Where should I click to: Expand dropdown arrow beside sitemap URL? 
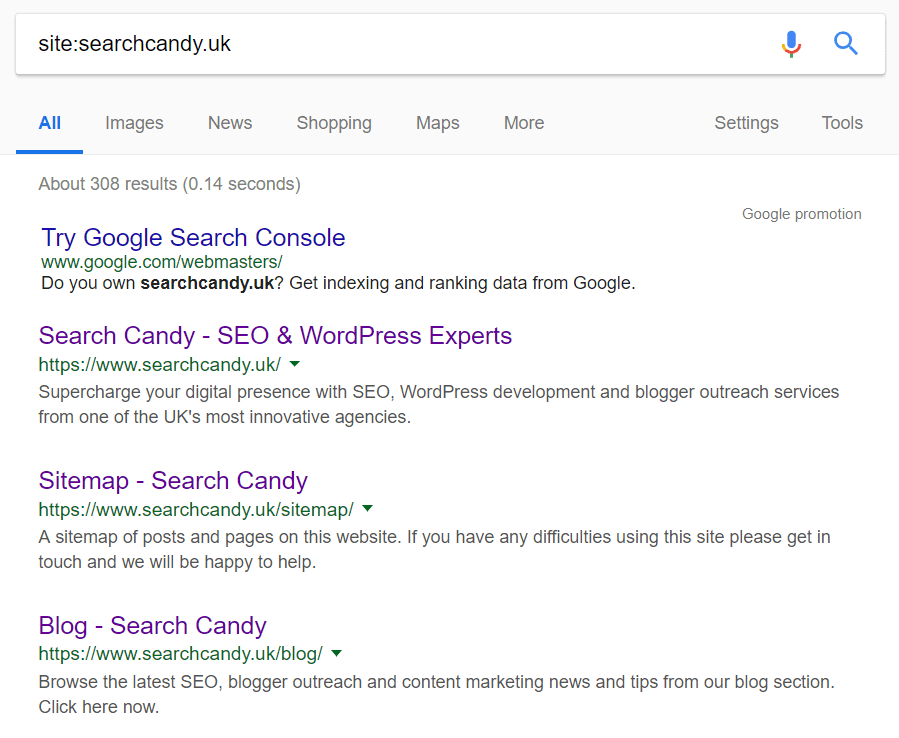coord(368,508)
